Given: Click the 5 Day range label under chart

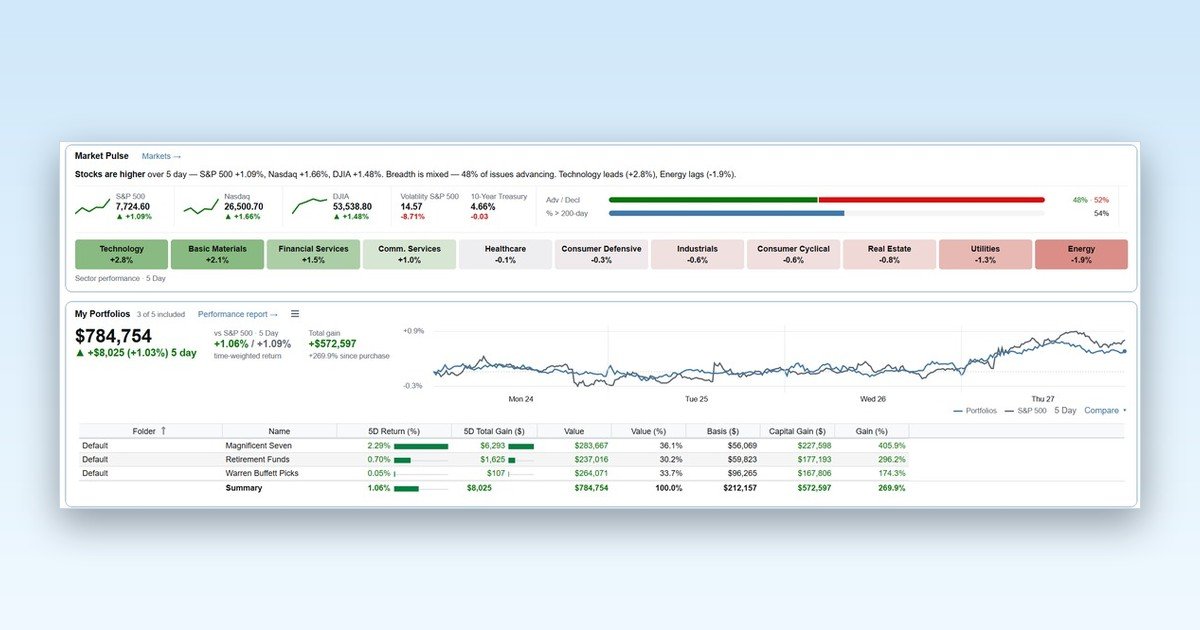Looking at the screenshot, I should [x=1065, y=411].
